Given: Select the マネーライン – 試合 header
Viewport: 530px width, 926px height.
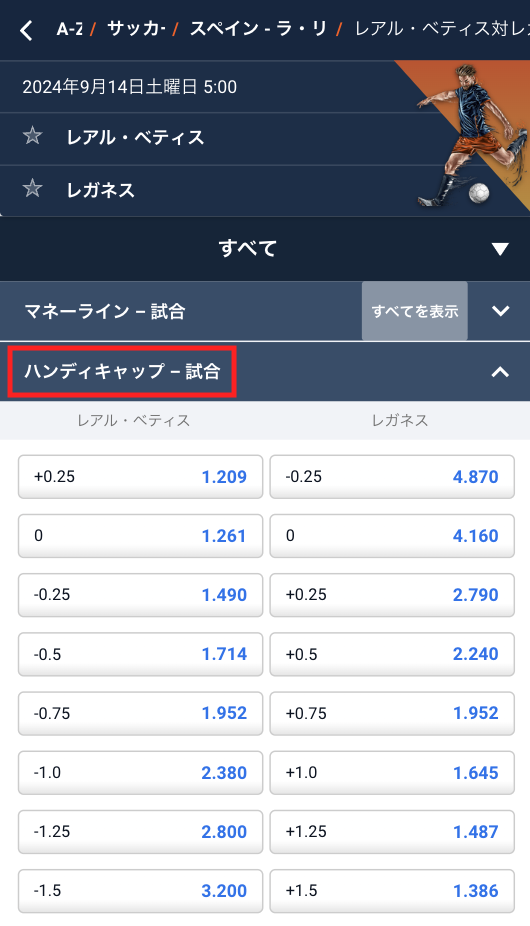Looking at the screenshot, I should click(x=105, y=311).
